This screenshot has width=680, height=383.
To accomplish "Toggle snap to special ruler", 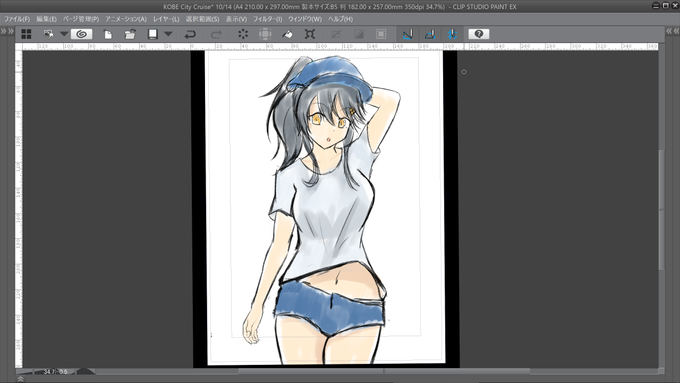I will point(430,34).
